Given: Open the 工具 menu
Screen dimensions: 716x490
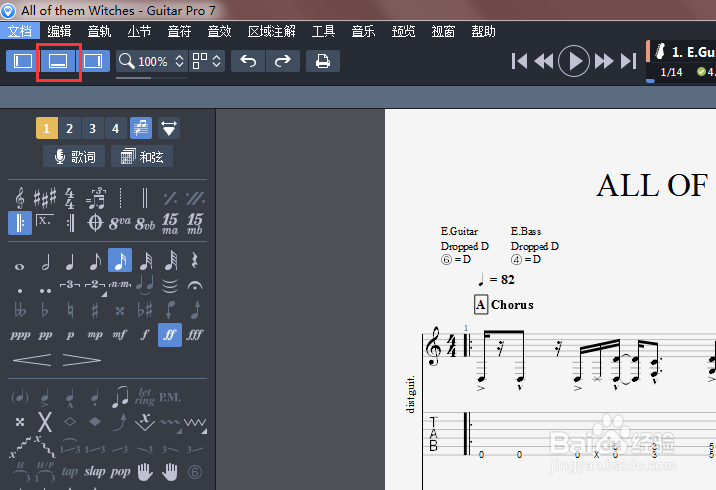Looking at the screenshot, I should pyautogui.click(x=323, y=31).
